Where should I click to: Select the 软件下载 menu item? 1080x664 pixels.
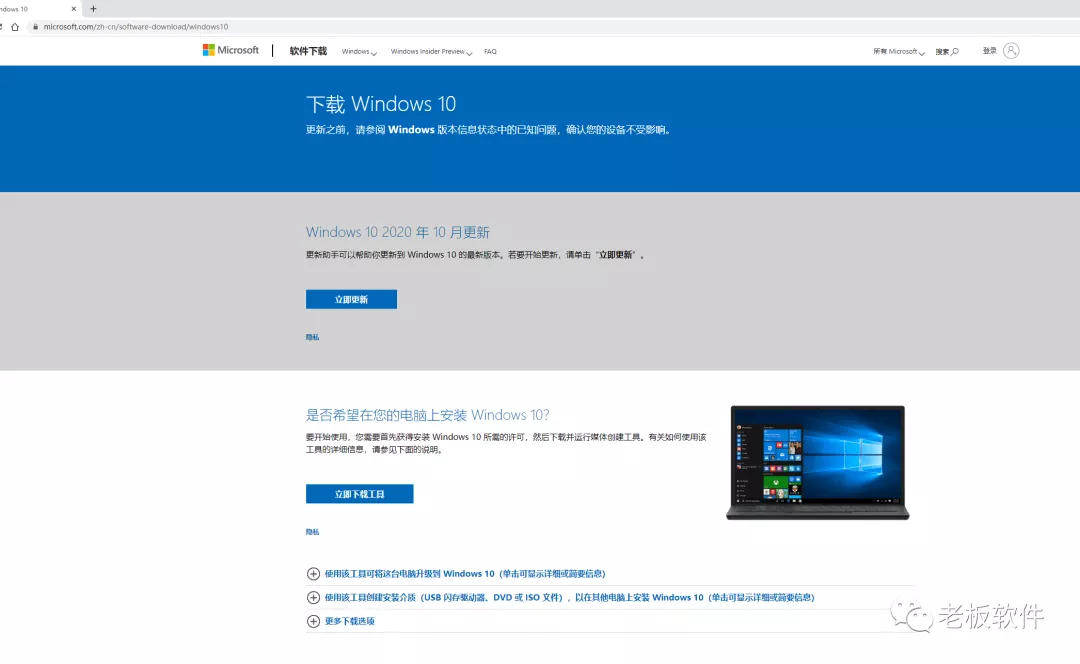306,51
